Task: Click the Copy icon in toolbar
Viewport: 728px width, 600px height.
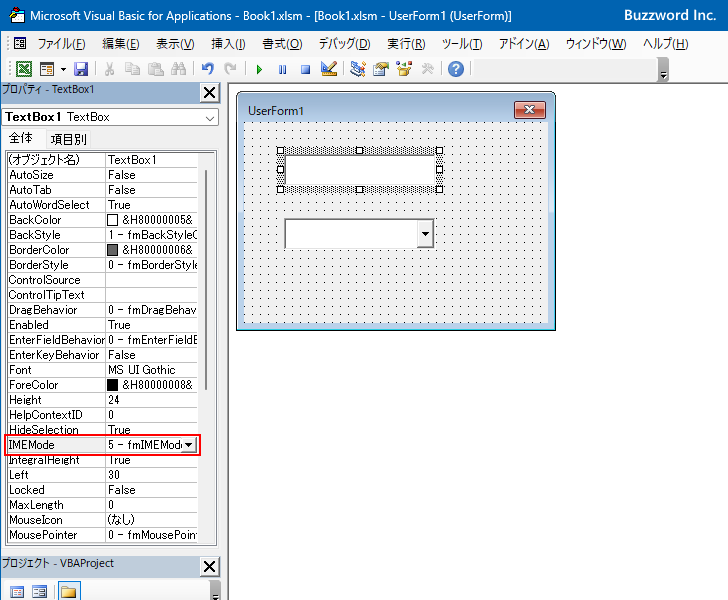Action: [132, 69]
